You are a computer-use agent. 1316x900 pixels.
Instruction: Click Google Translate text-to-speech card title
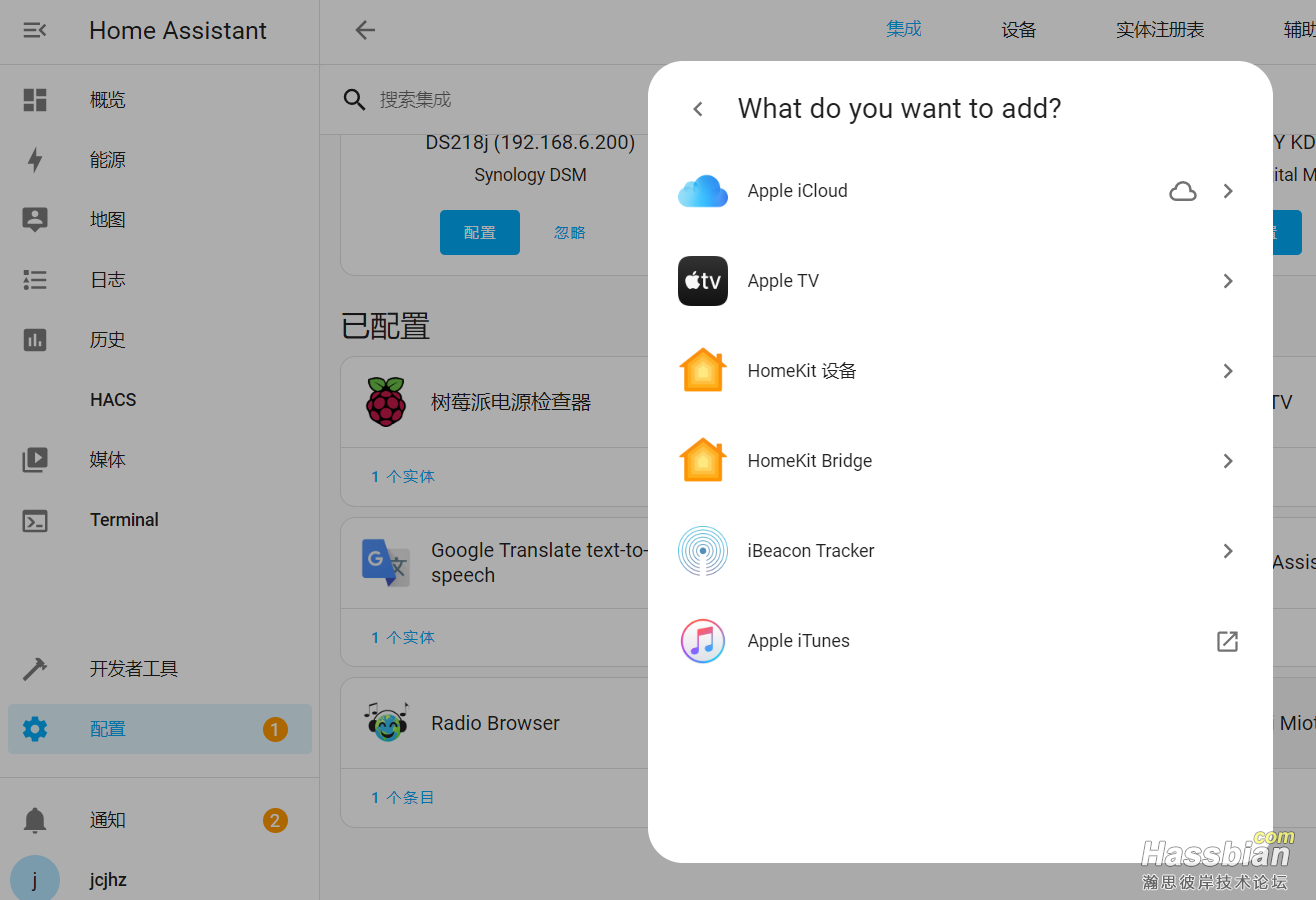pos(540,563)
